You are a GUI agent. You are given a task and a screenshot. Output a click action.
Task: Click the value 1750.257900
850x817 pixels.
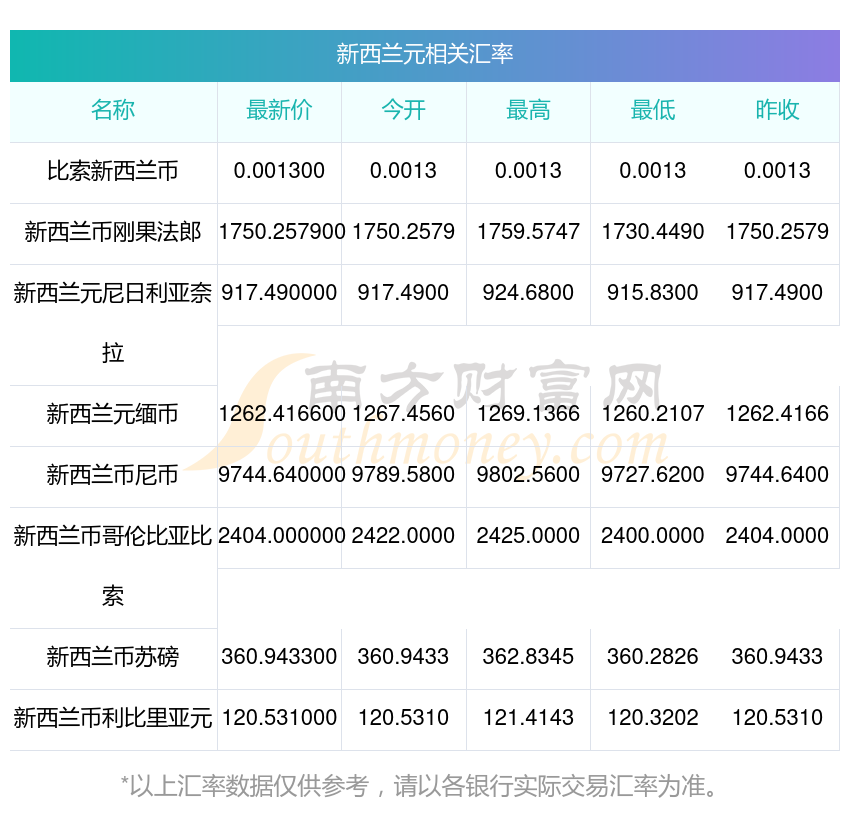coord(282,231)
